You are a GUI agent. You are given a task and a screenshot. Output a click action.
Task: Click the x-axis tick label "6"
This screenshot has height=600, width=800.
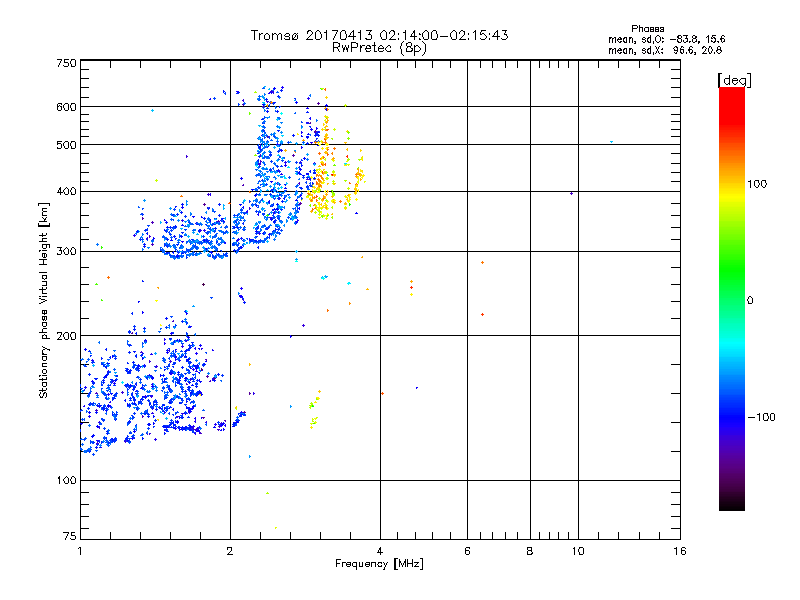tap(467, 551)
